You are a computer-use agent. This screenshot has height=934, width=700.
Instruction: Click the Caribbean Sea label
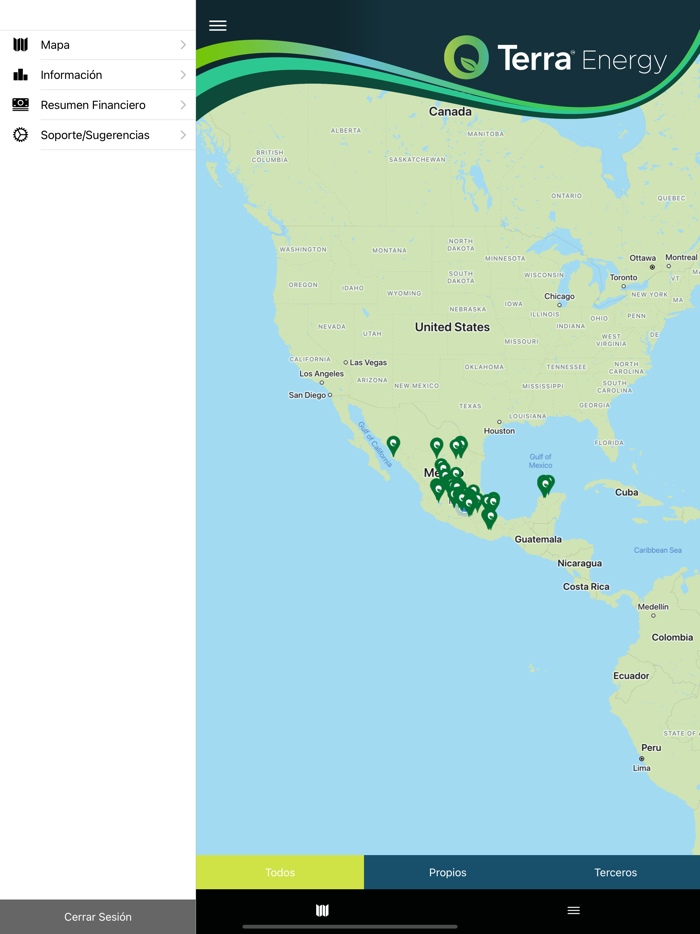click(658, 550)
